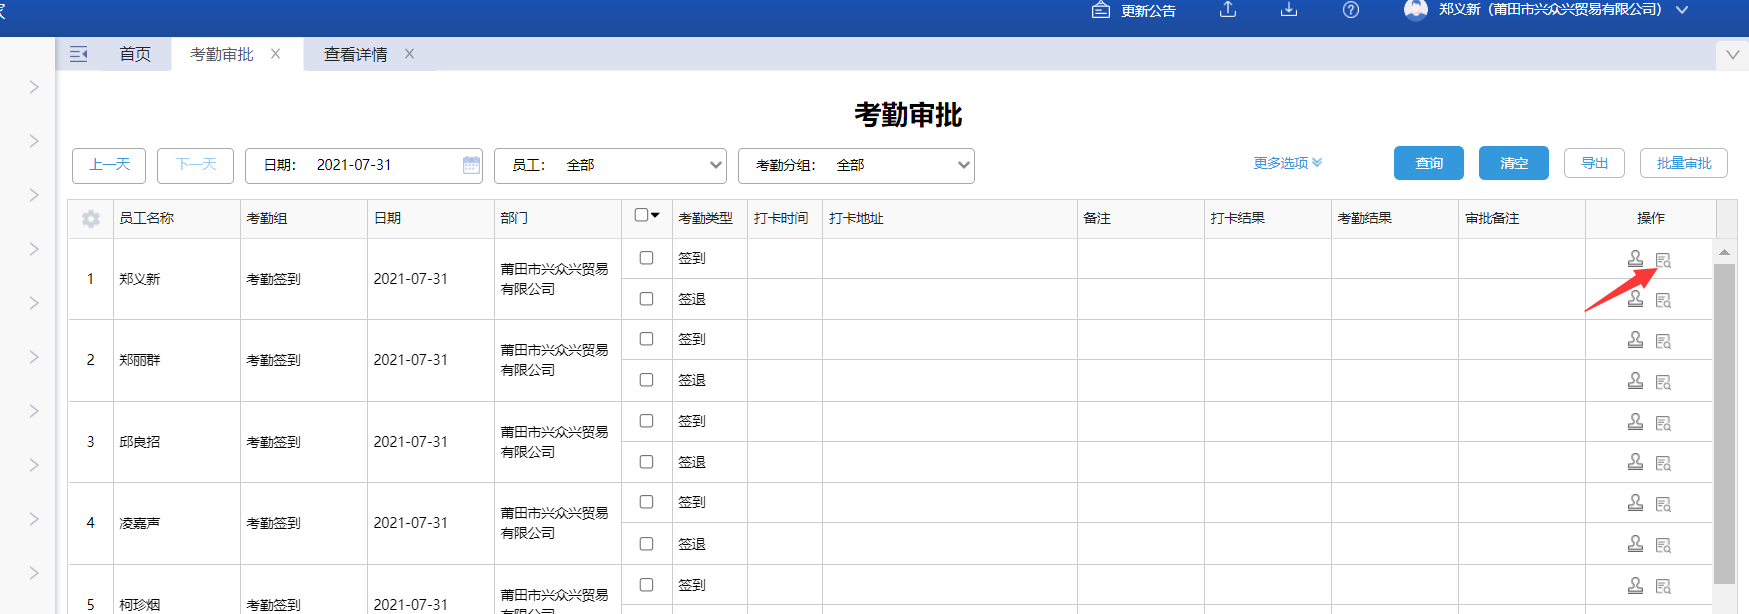Open view-details icon for 邱良招's 签到 row
Screen dimensions: 1749x614
pos(1663,423)
